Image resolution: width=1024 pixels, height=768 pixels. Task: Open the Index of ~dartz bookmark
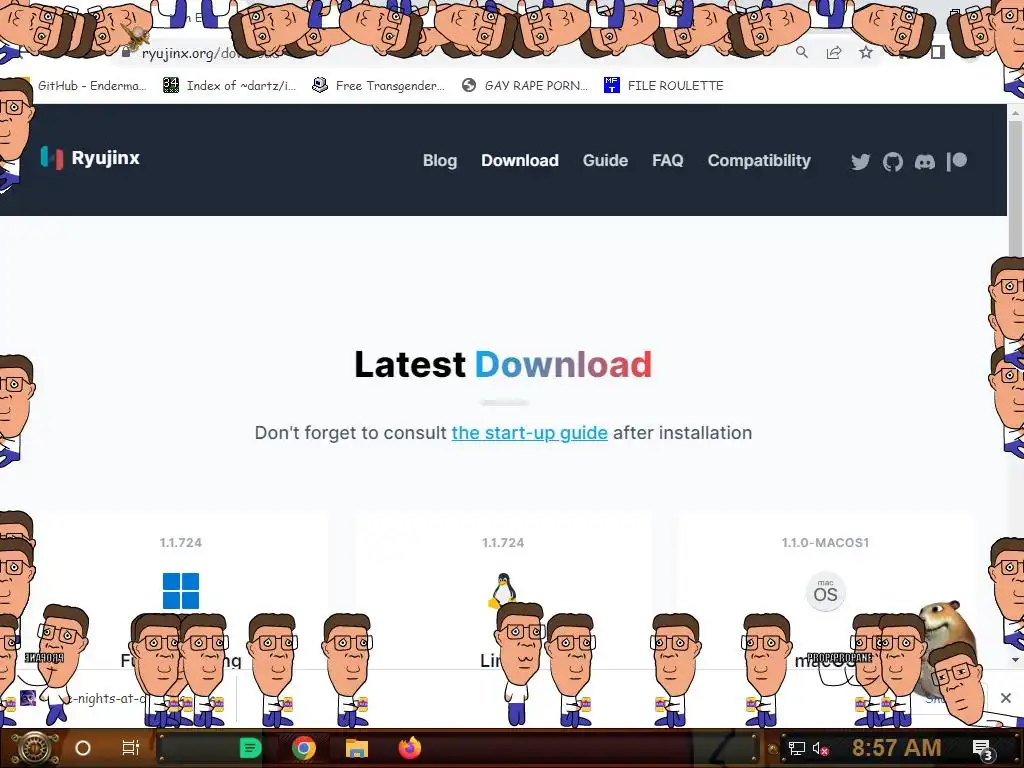[230, 86]
